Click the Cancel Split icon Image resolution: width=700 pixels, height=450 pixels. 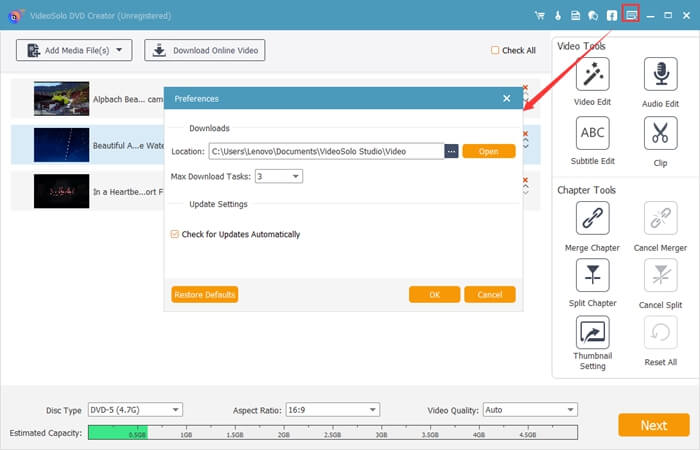point(660,275)
